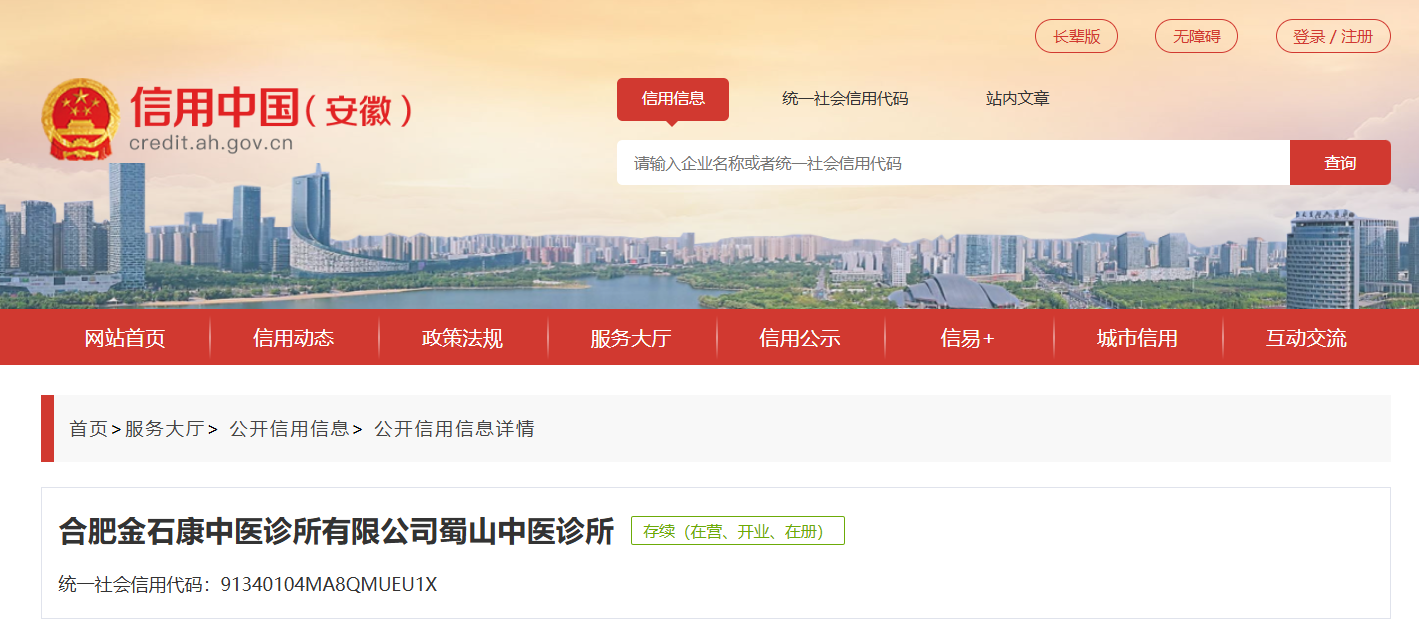Open 服务大厅 navigation menu
This screenshot has height=633, width=1419.
coord(631,338)
